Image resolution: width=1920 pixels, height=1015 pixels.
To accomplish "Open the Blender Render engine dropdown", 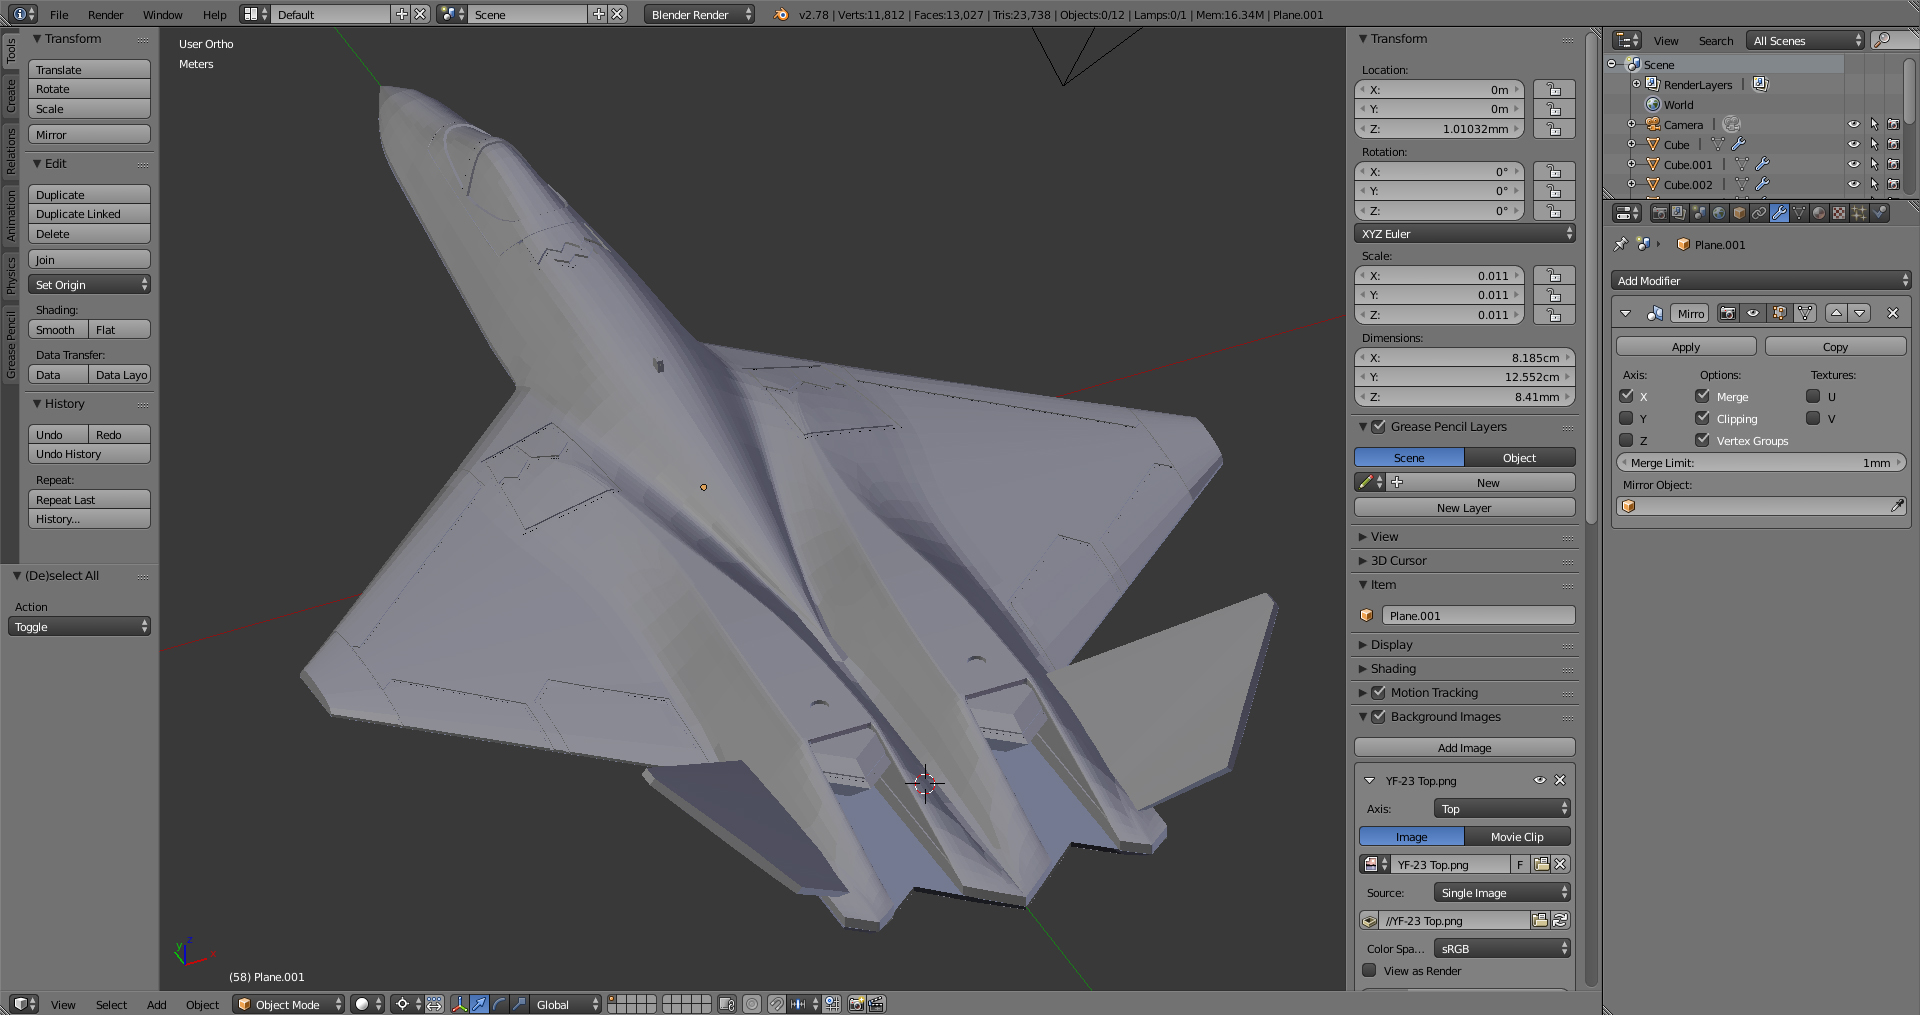I will (x=699, y=14).
